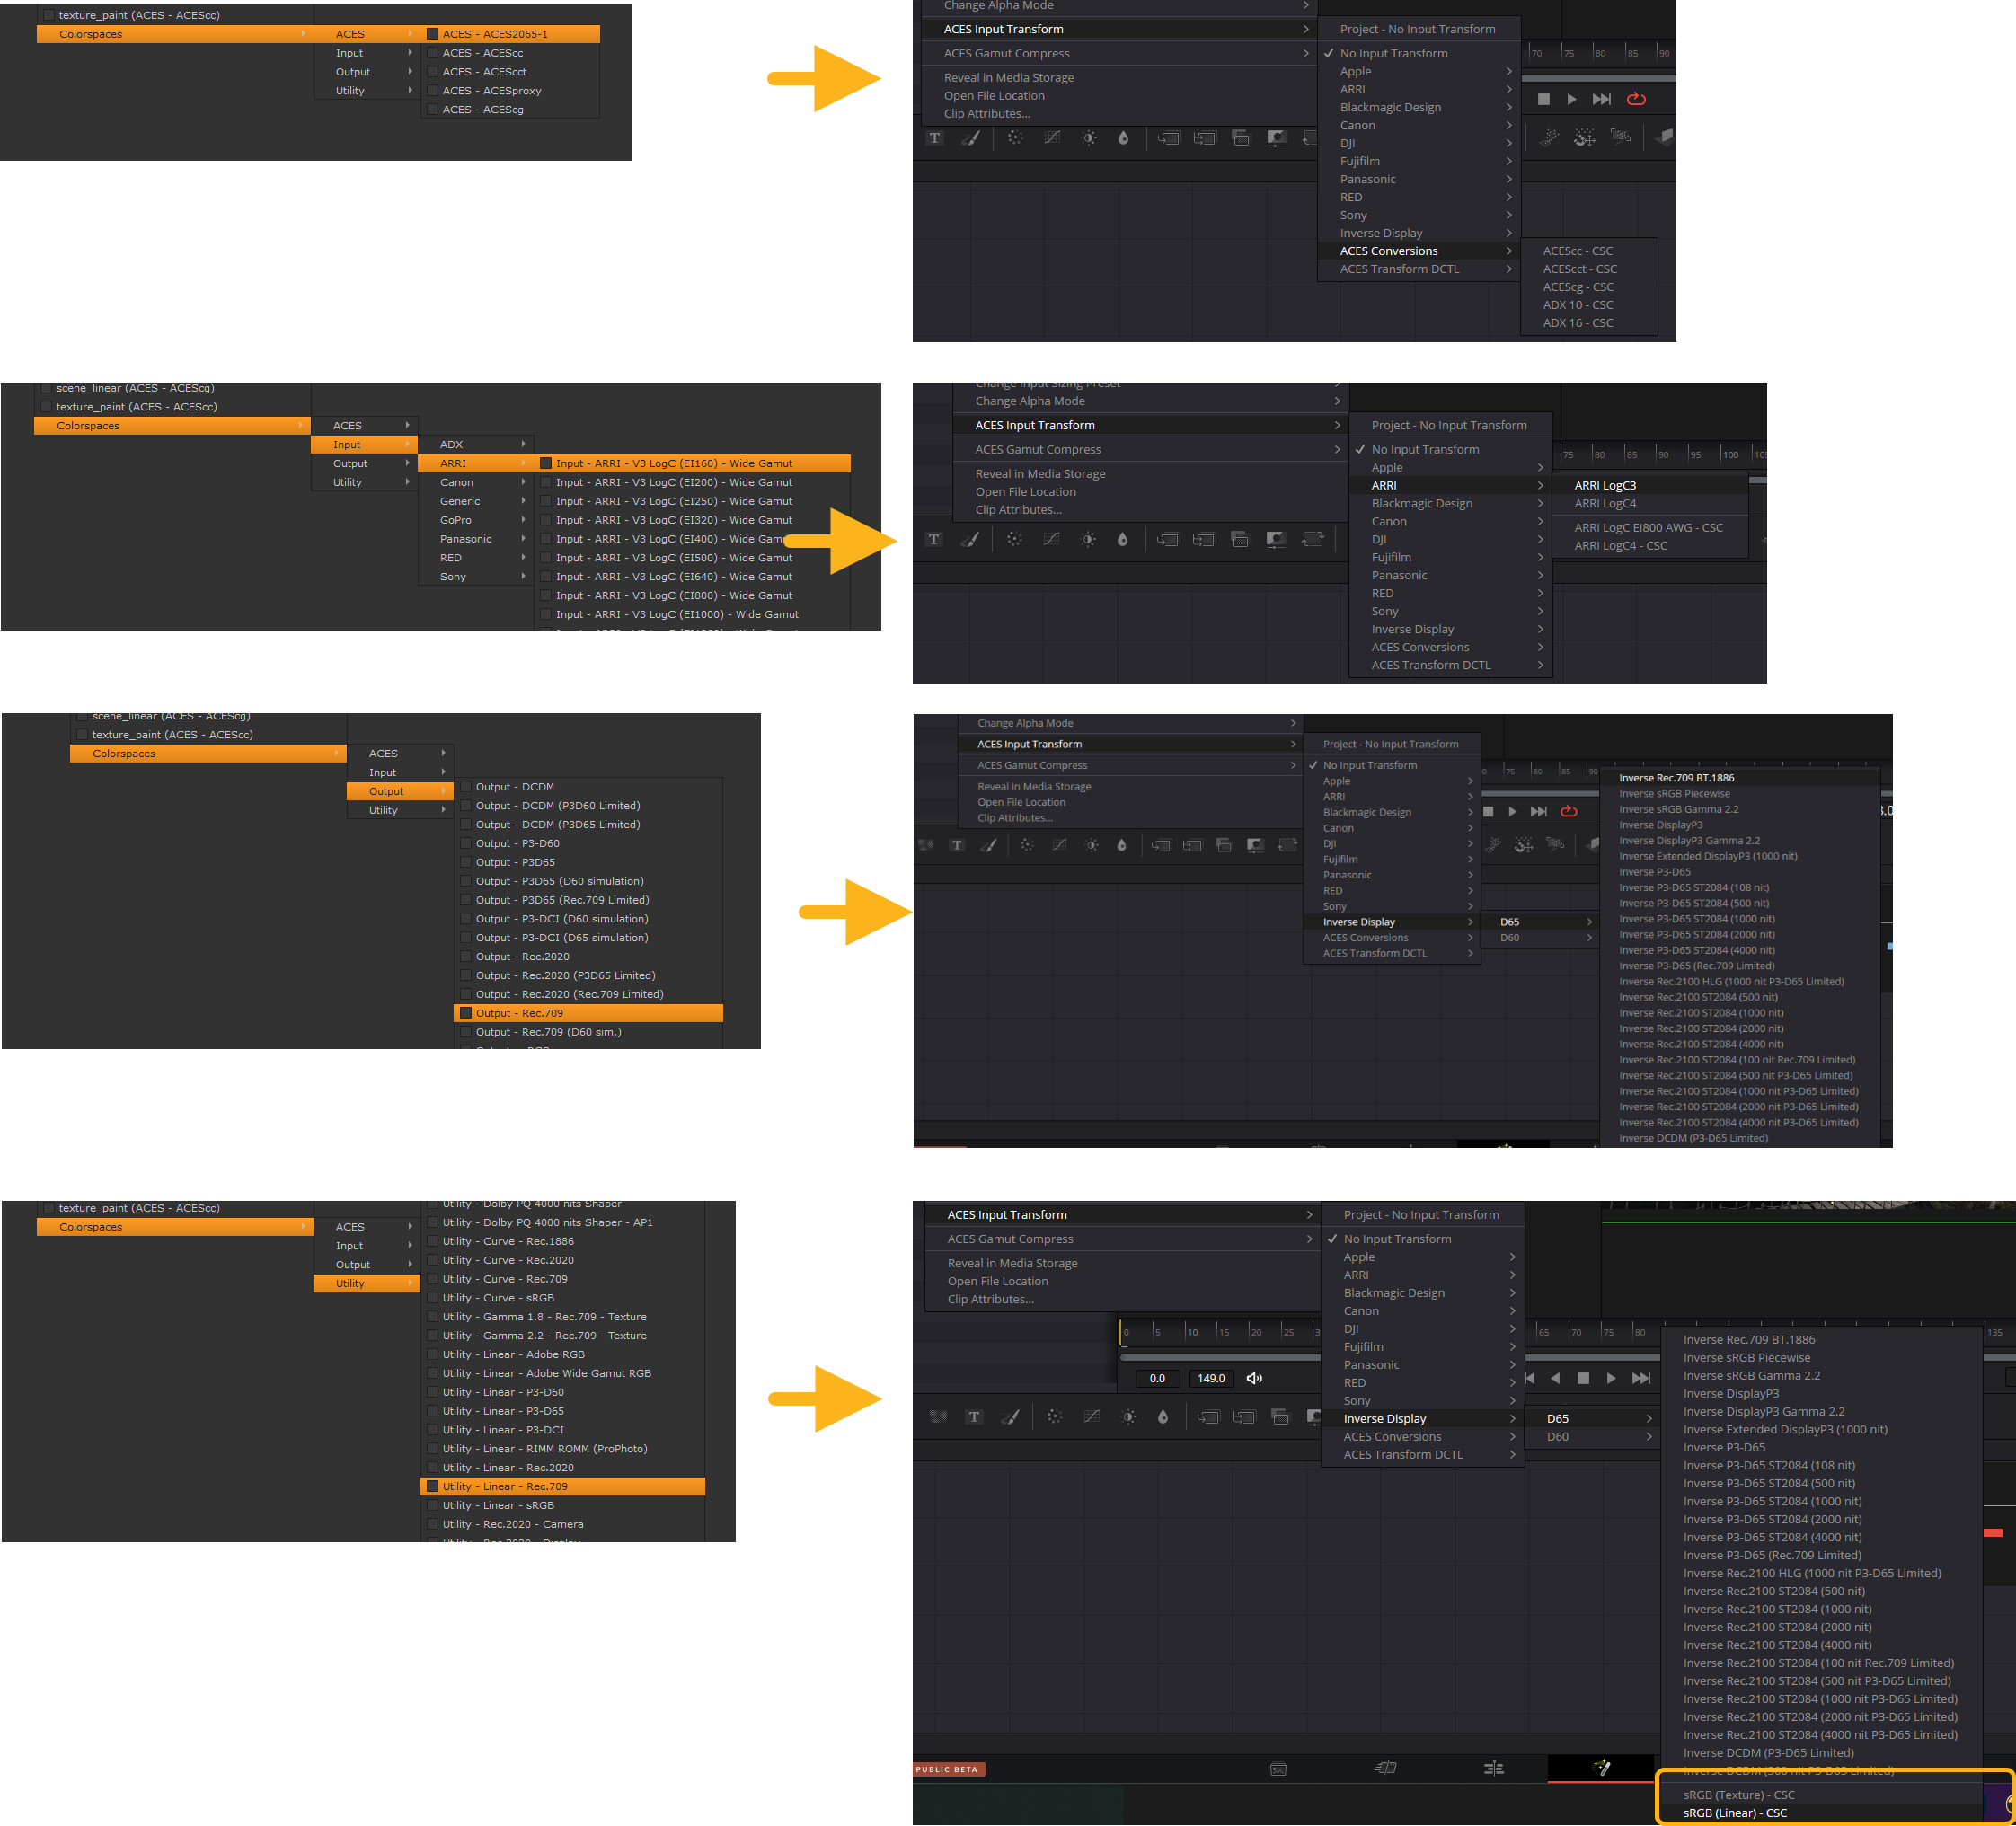Click the 0.0 render start time field
The height and width of the screenshot is (1826, 2016).
[1157, 1378]
